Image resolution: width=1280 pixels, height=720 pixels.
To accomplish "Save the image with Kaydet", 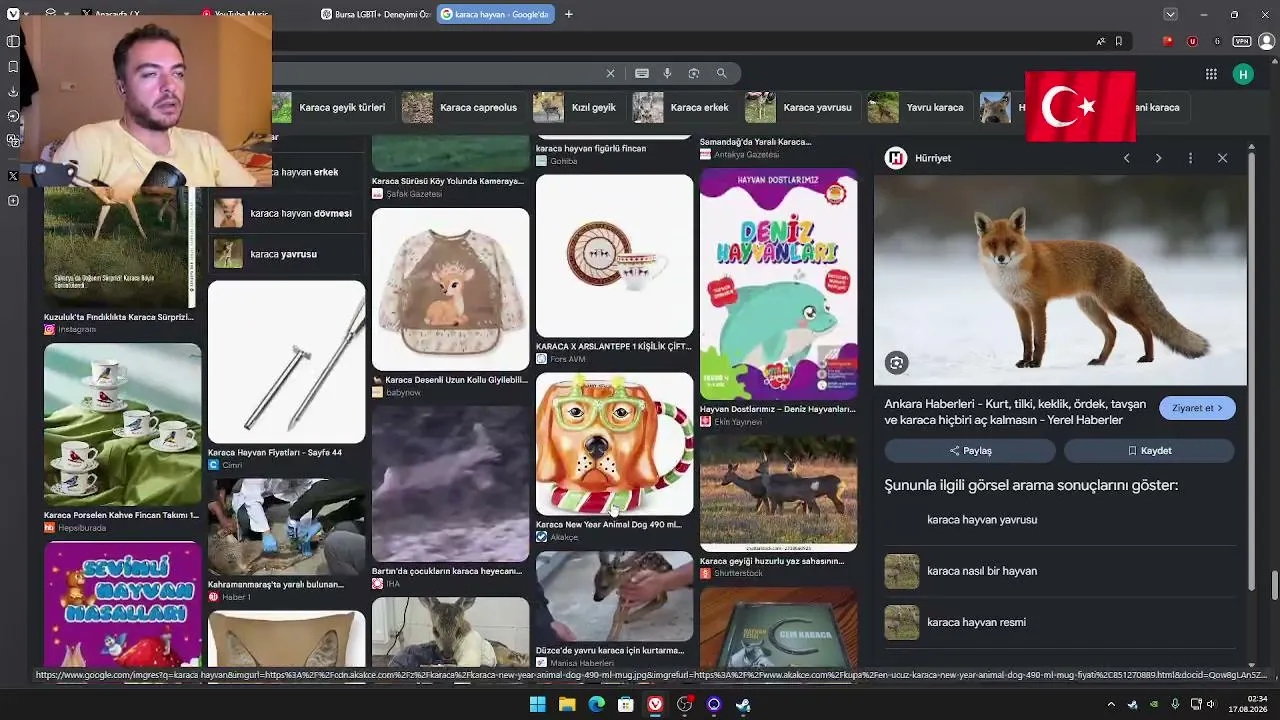I will point(1149,451).
